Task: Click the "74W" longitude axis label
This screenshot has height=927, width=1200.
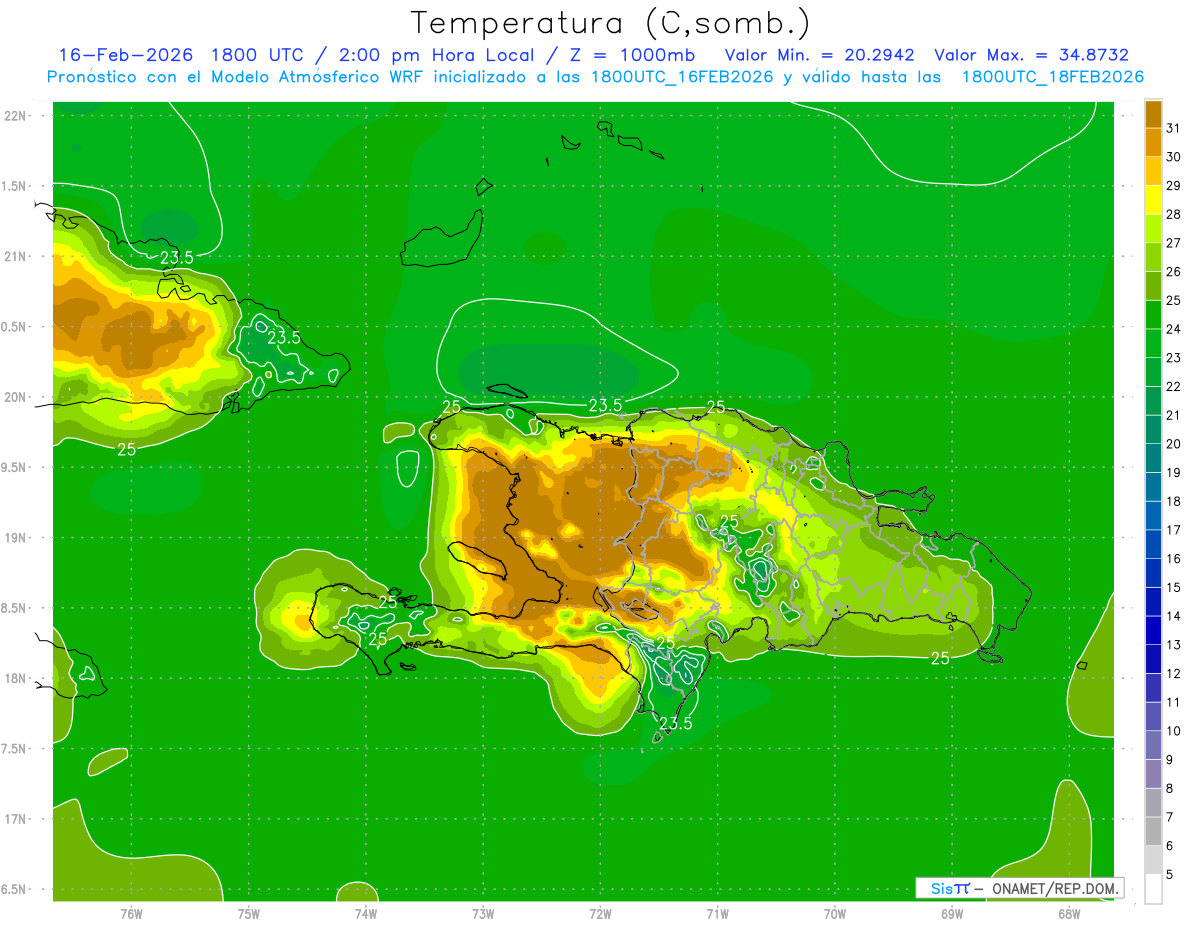Action: click(x=365, y=913)
